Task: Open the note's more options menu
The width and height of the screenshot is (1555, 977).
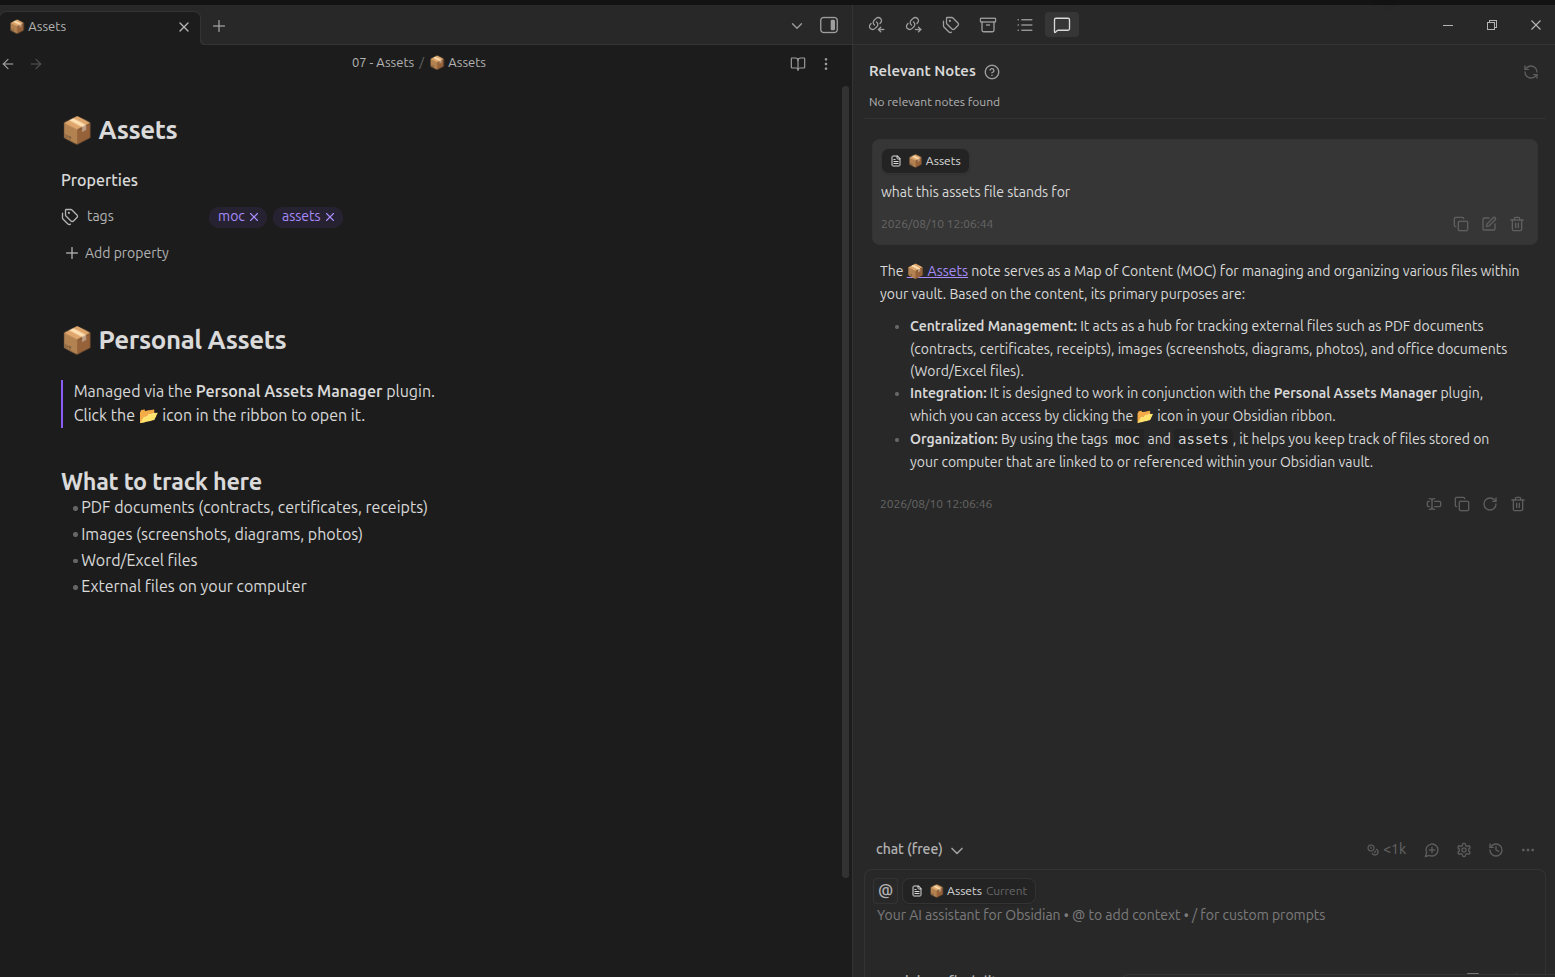Action: pos(826,64)
